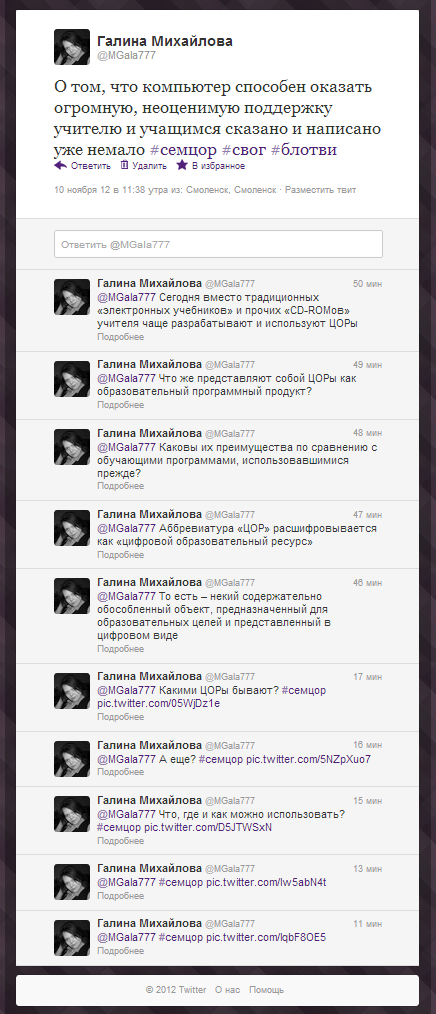Focus the Ответить @MGala777 reply field

point(218,244)
